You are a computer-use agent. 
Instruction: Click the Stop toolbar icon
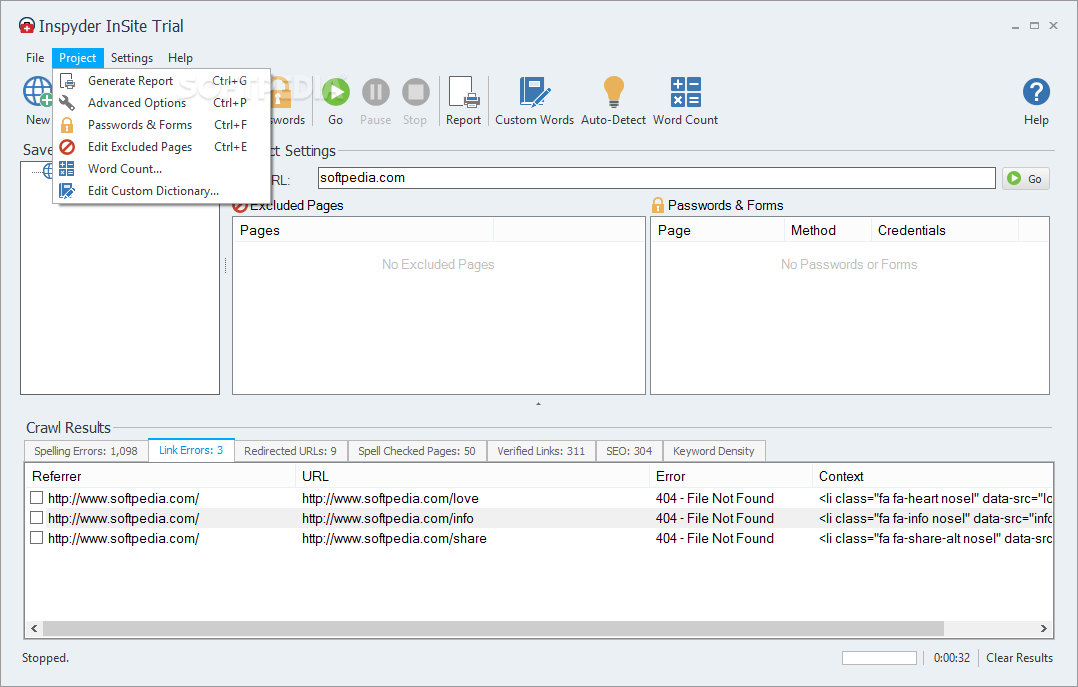[415, 91]
